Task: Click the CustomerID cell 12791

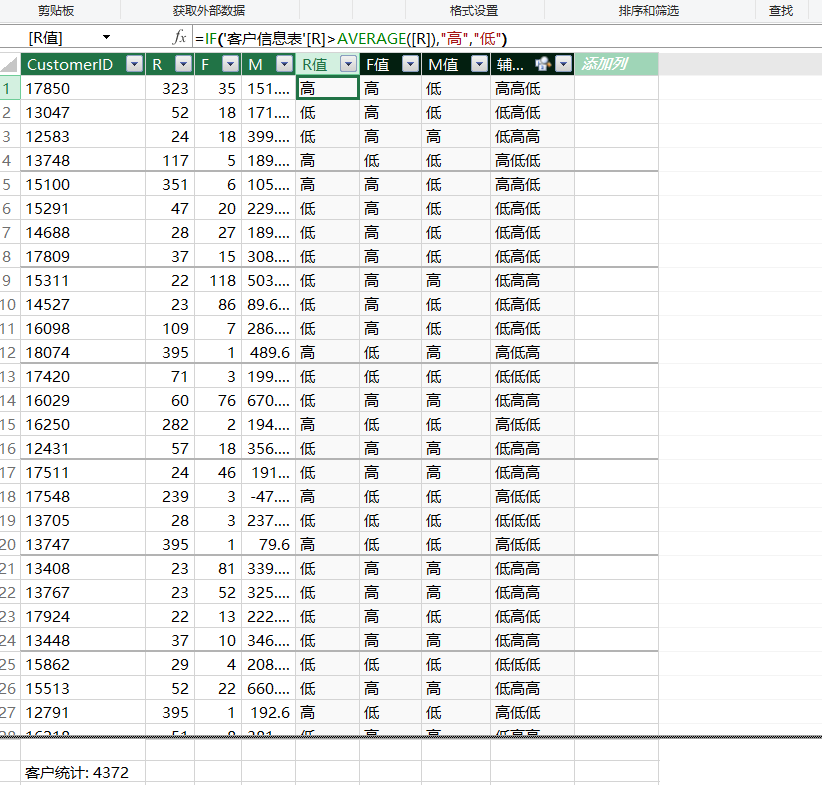Action: click(x=83, y=713)
